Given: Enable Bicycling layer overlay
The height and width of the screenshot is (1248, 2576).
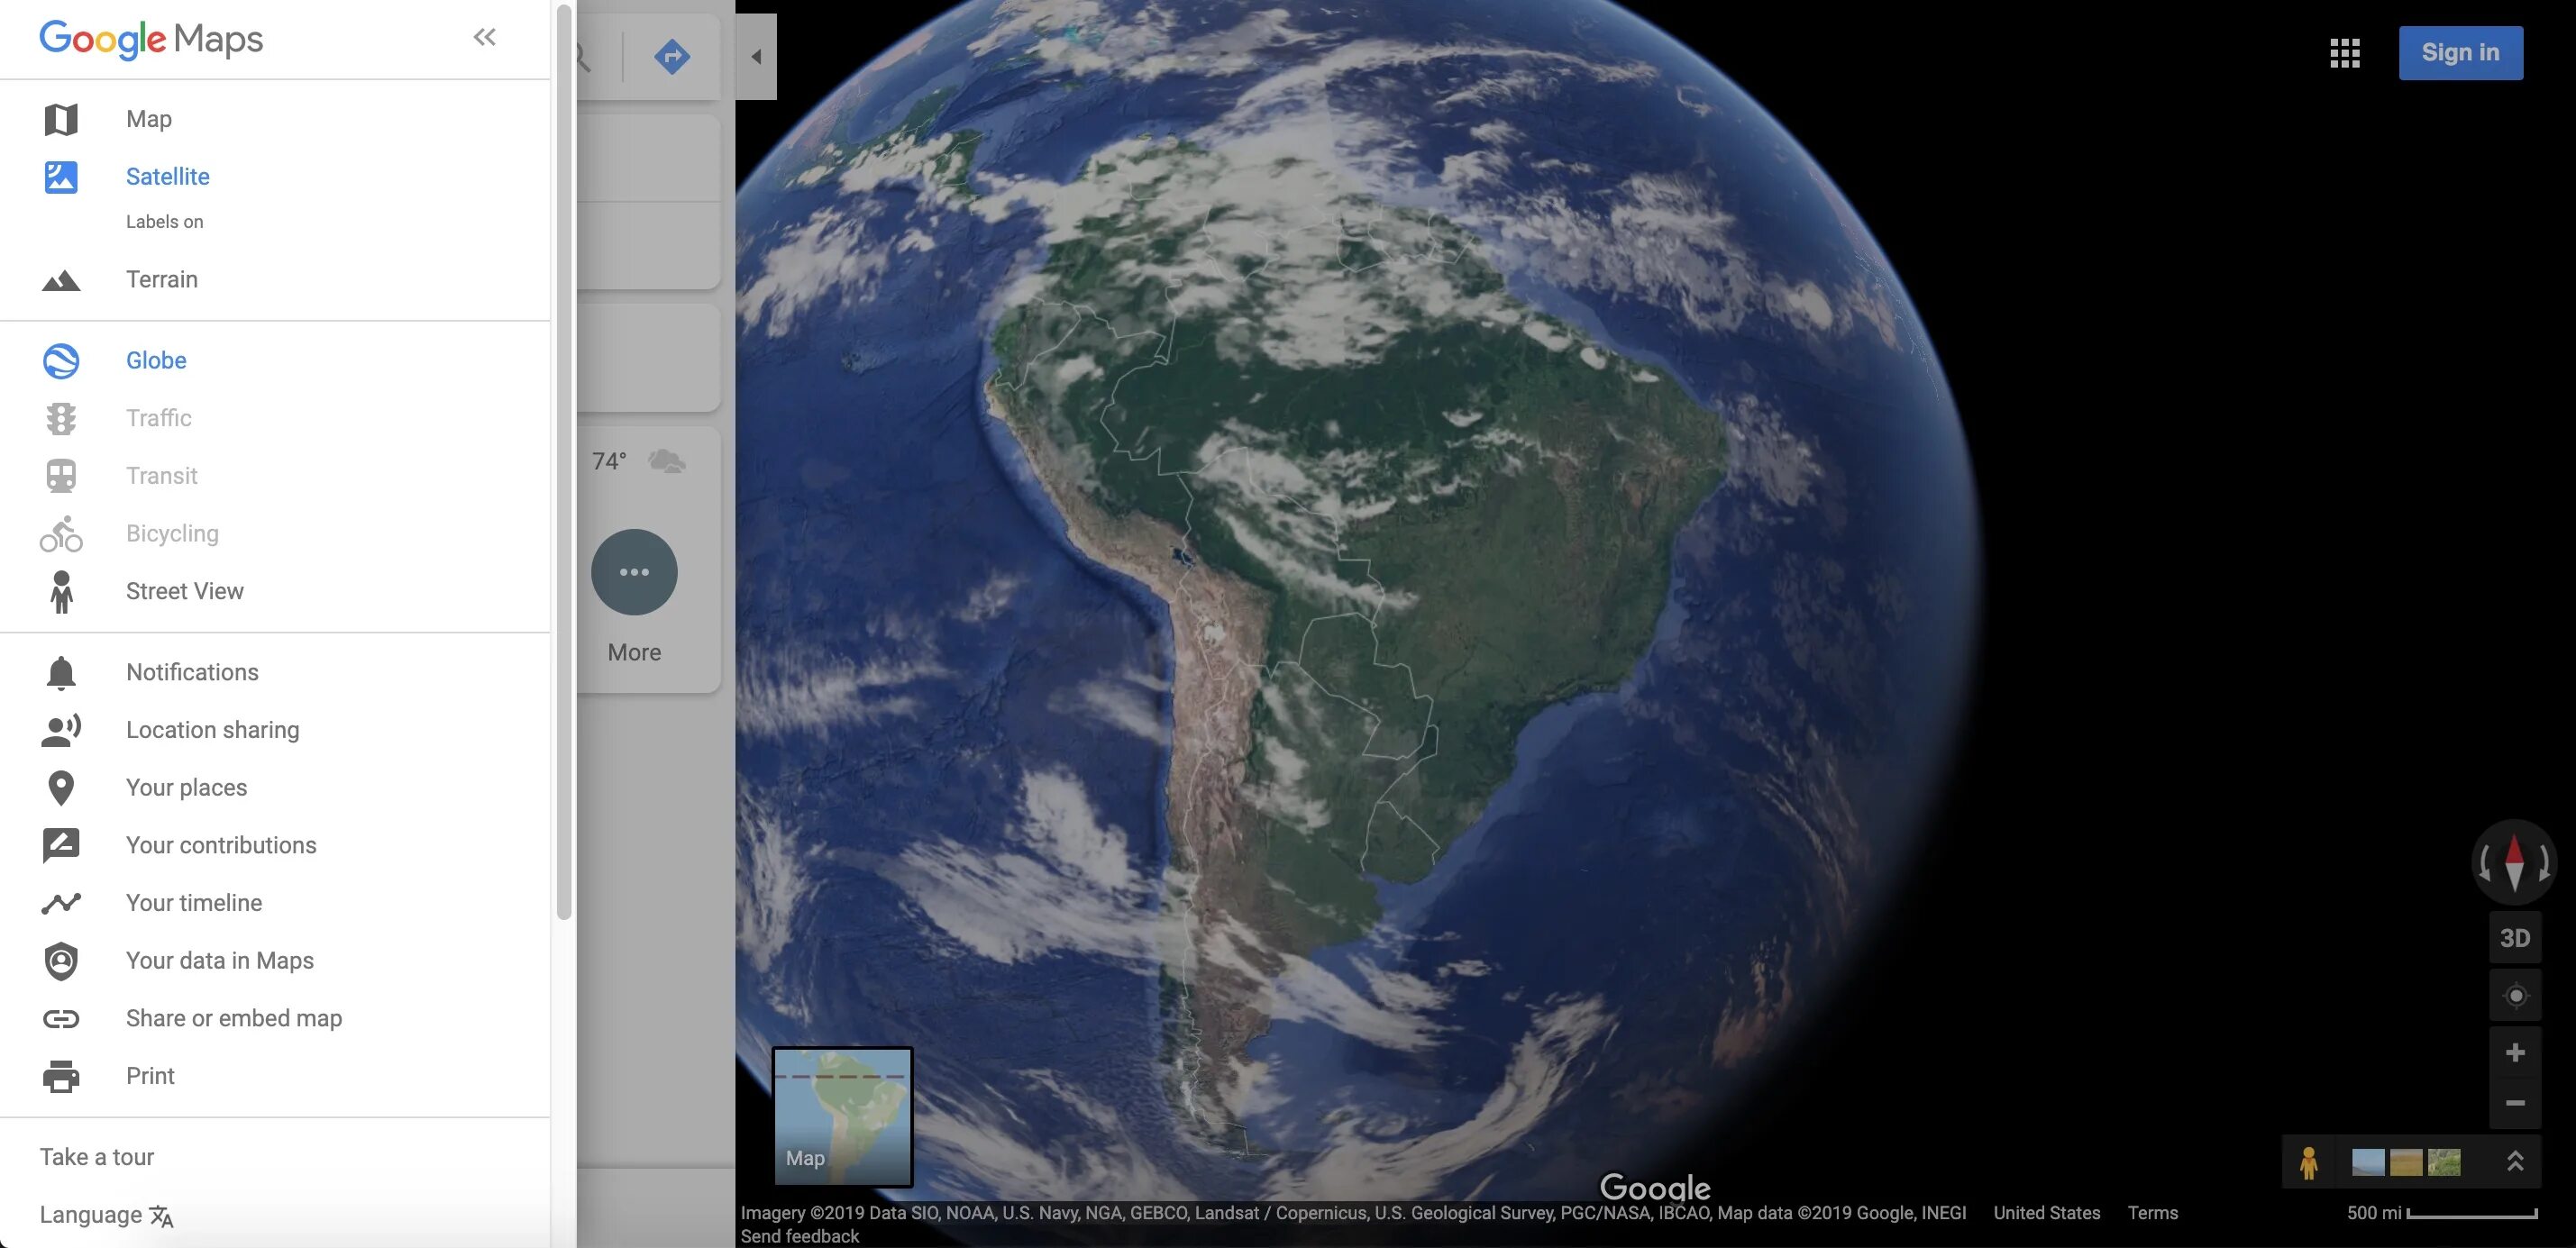Looking at the screenshot, I should pos(171,532).
